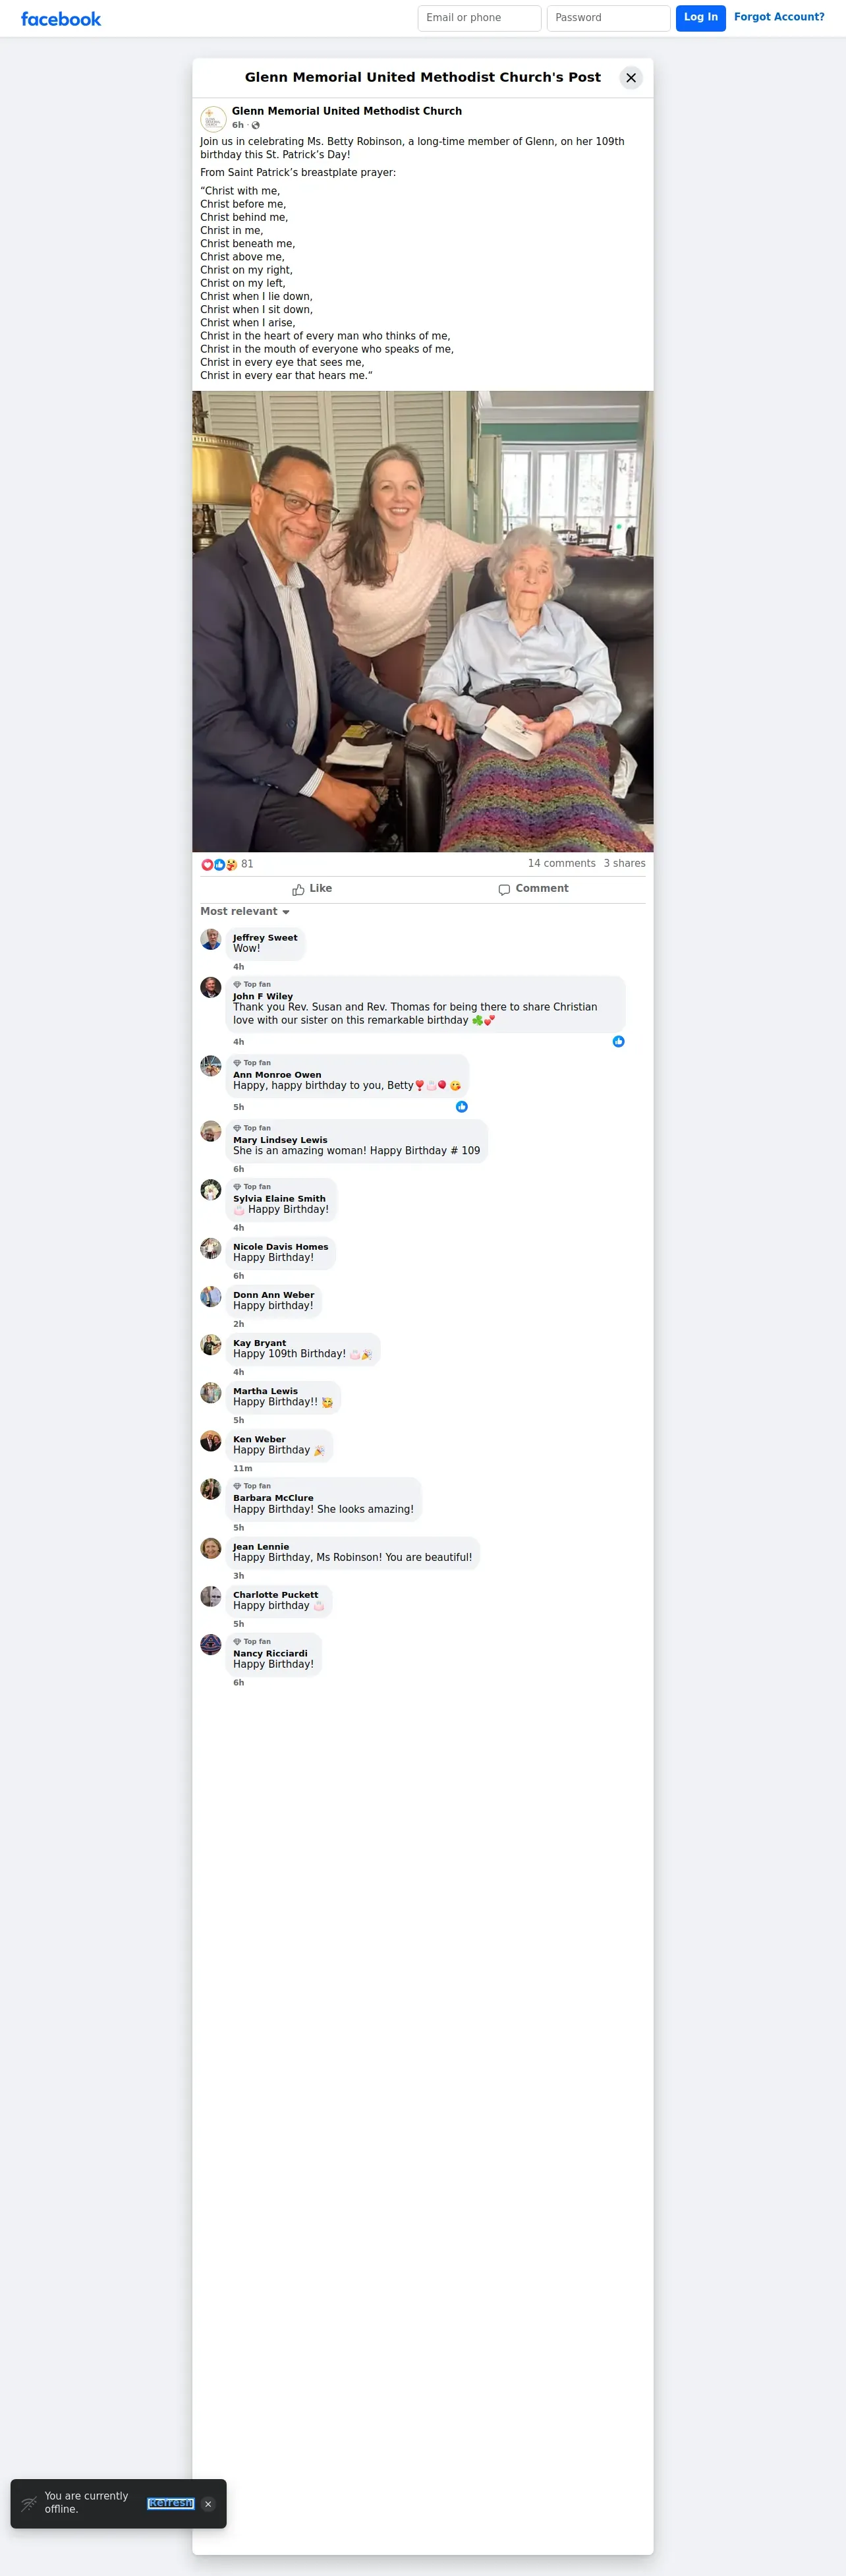Focus the Password field
The width and height of the screenshot is (846, 2576).
608,18
